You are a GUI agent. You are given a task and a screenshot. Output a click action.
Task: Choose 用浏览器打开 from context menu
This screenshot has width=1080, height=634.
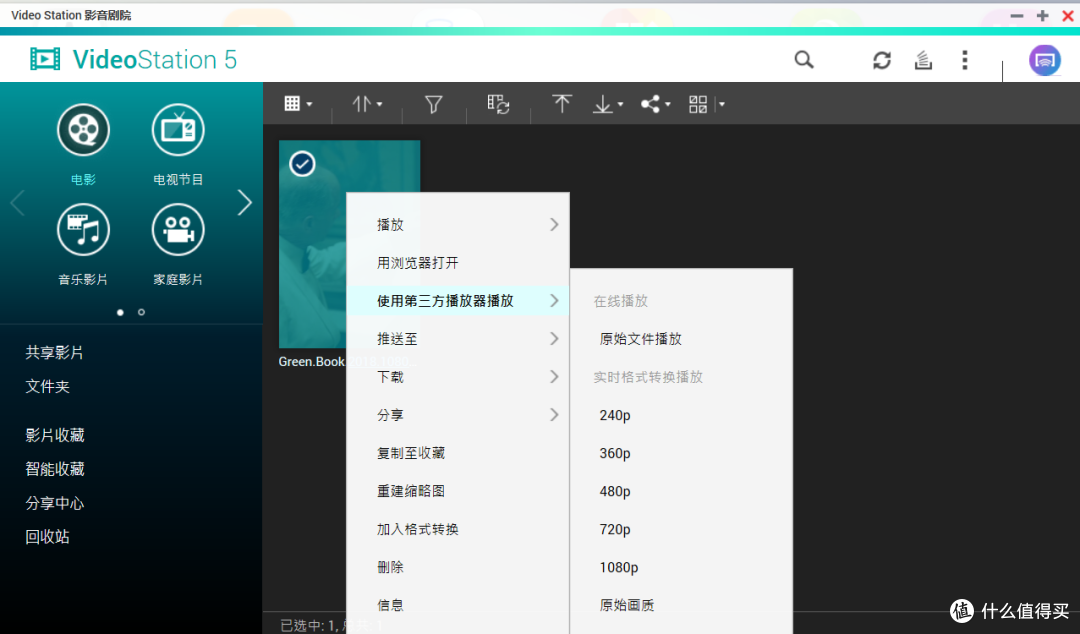[x=458, y=263]
